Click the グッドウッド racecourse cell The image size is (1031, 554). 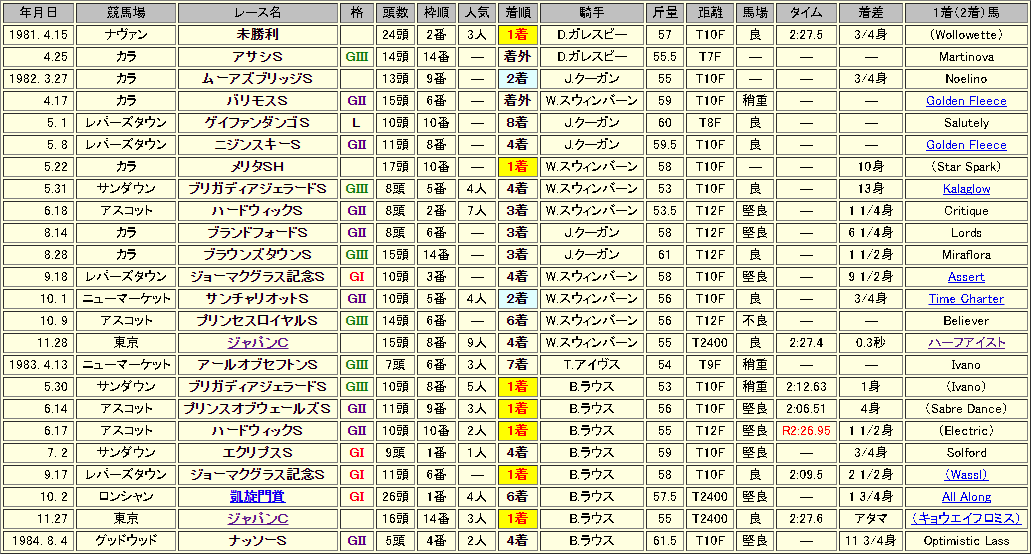[x=126, y=541]
